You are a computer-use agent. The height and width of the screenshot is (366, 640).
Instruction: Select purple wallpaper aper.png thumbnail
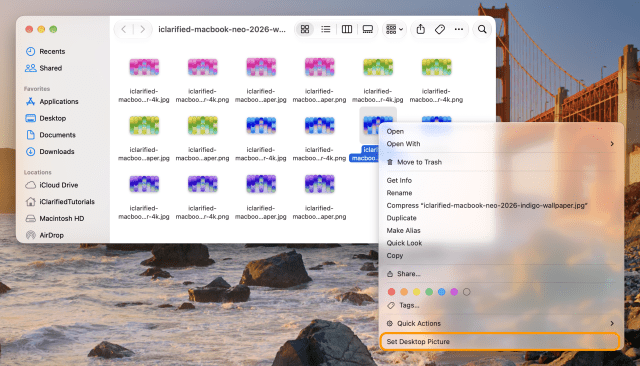pos(320,184)
